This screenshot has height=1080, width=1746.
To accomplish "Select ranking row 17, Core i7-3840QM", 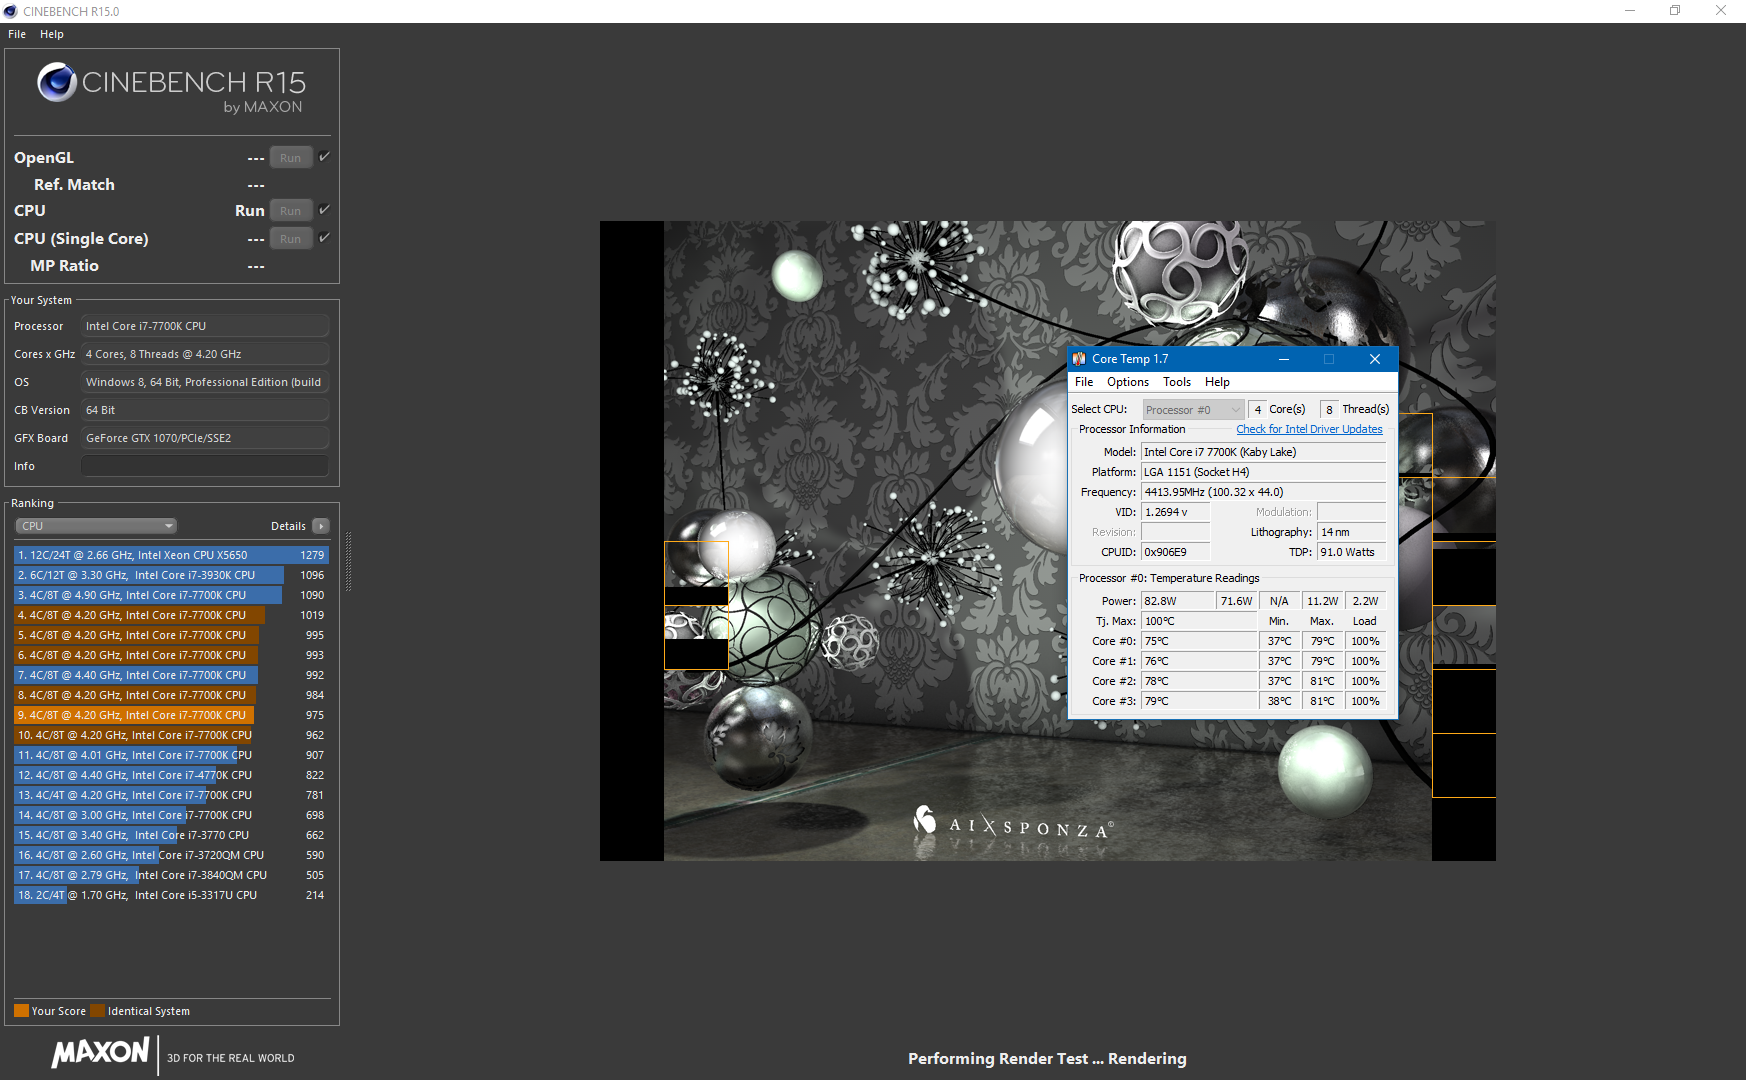I will tap(171, 875).
